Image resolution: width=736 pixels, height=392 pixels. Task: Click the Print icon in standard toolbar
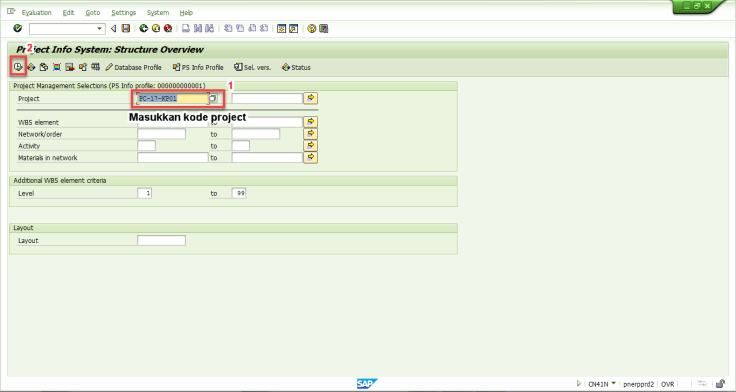186,29
